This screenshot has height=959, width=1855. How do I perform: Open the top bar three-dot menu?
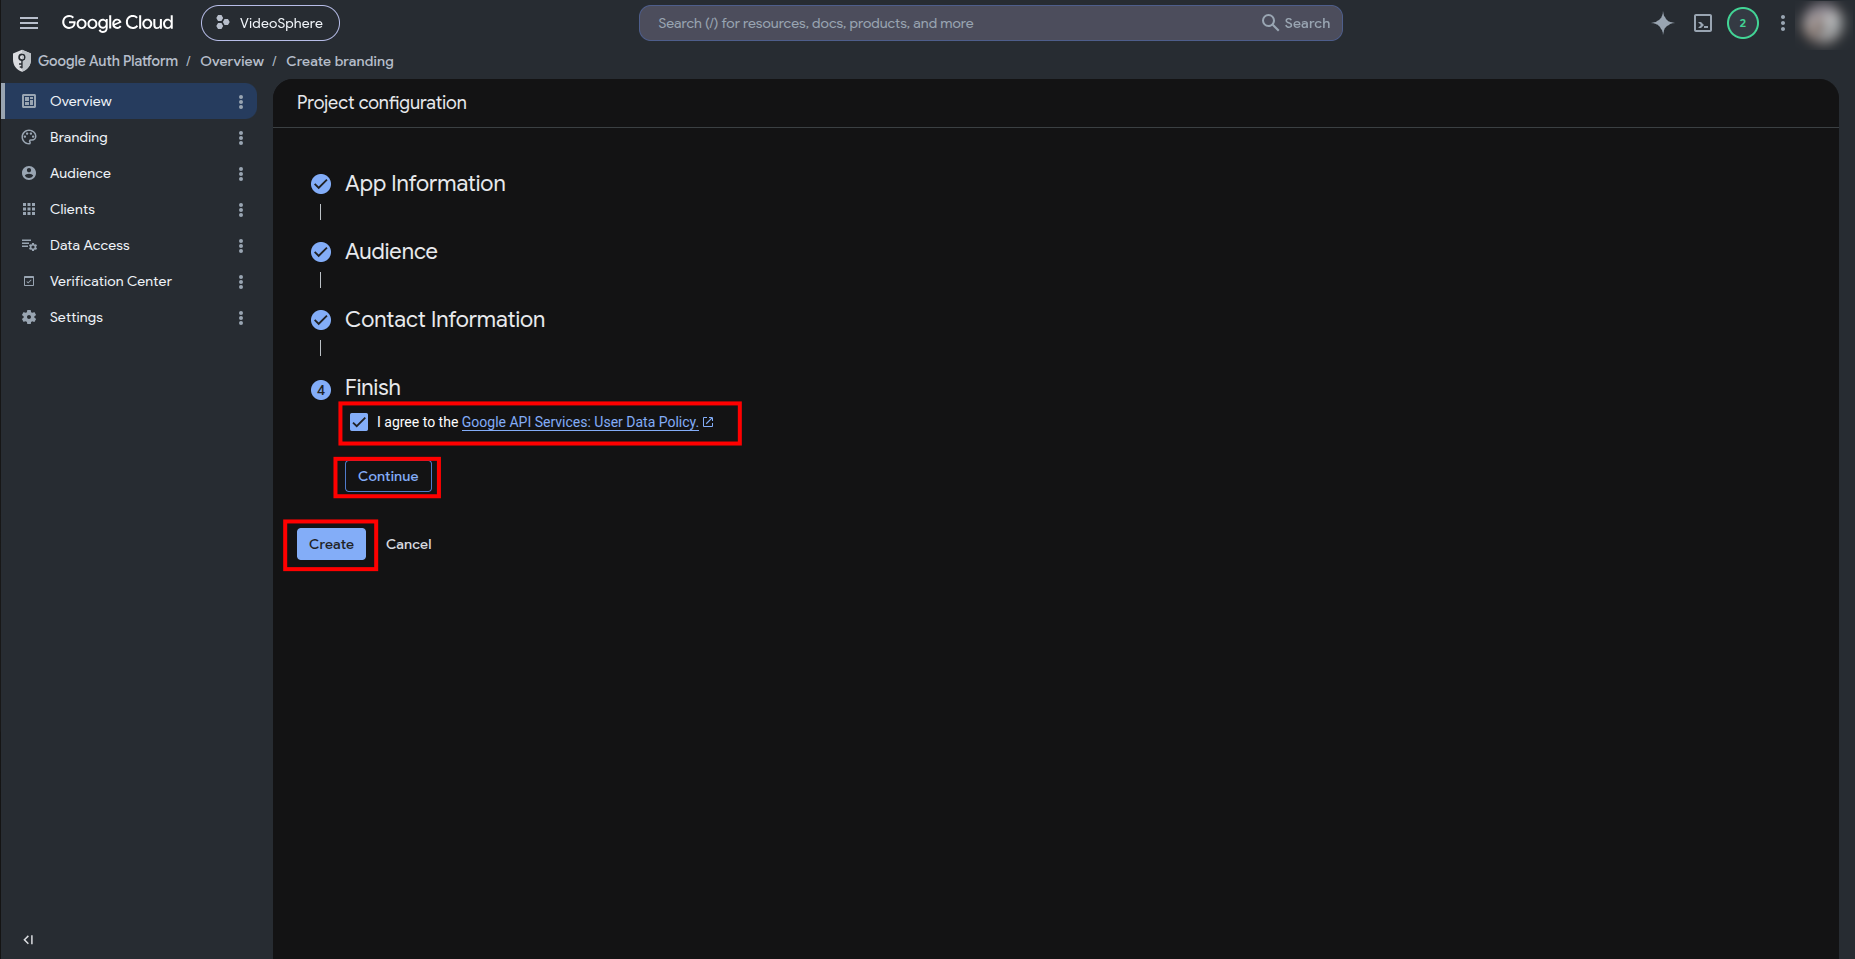(1782, 23)
